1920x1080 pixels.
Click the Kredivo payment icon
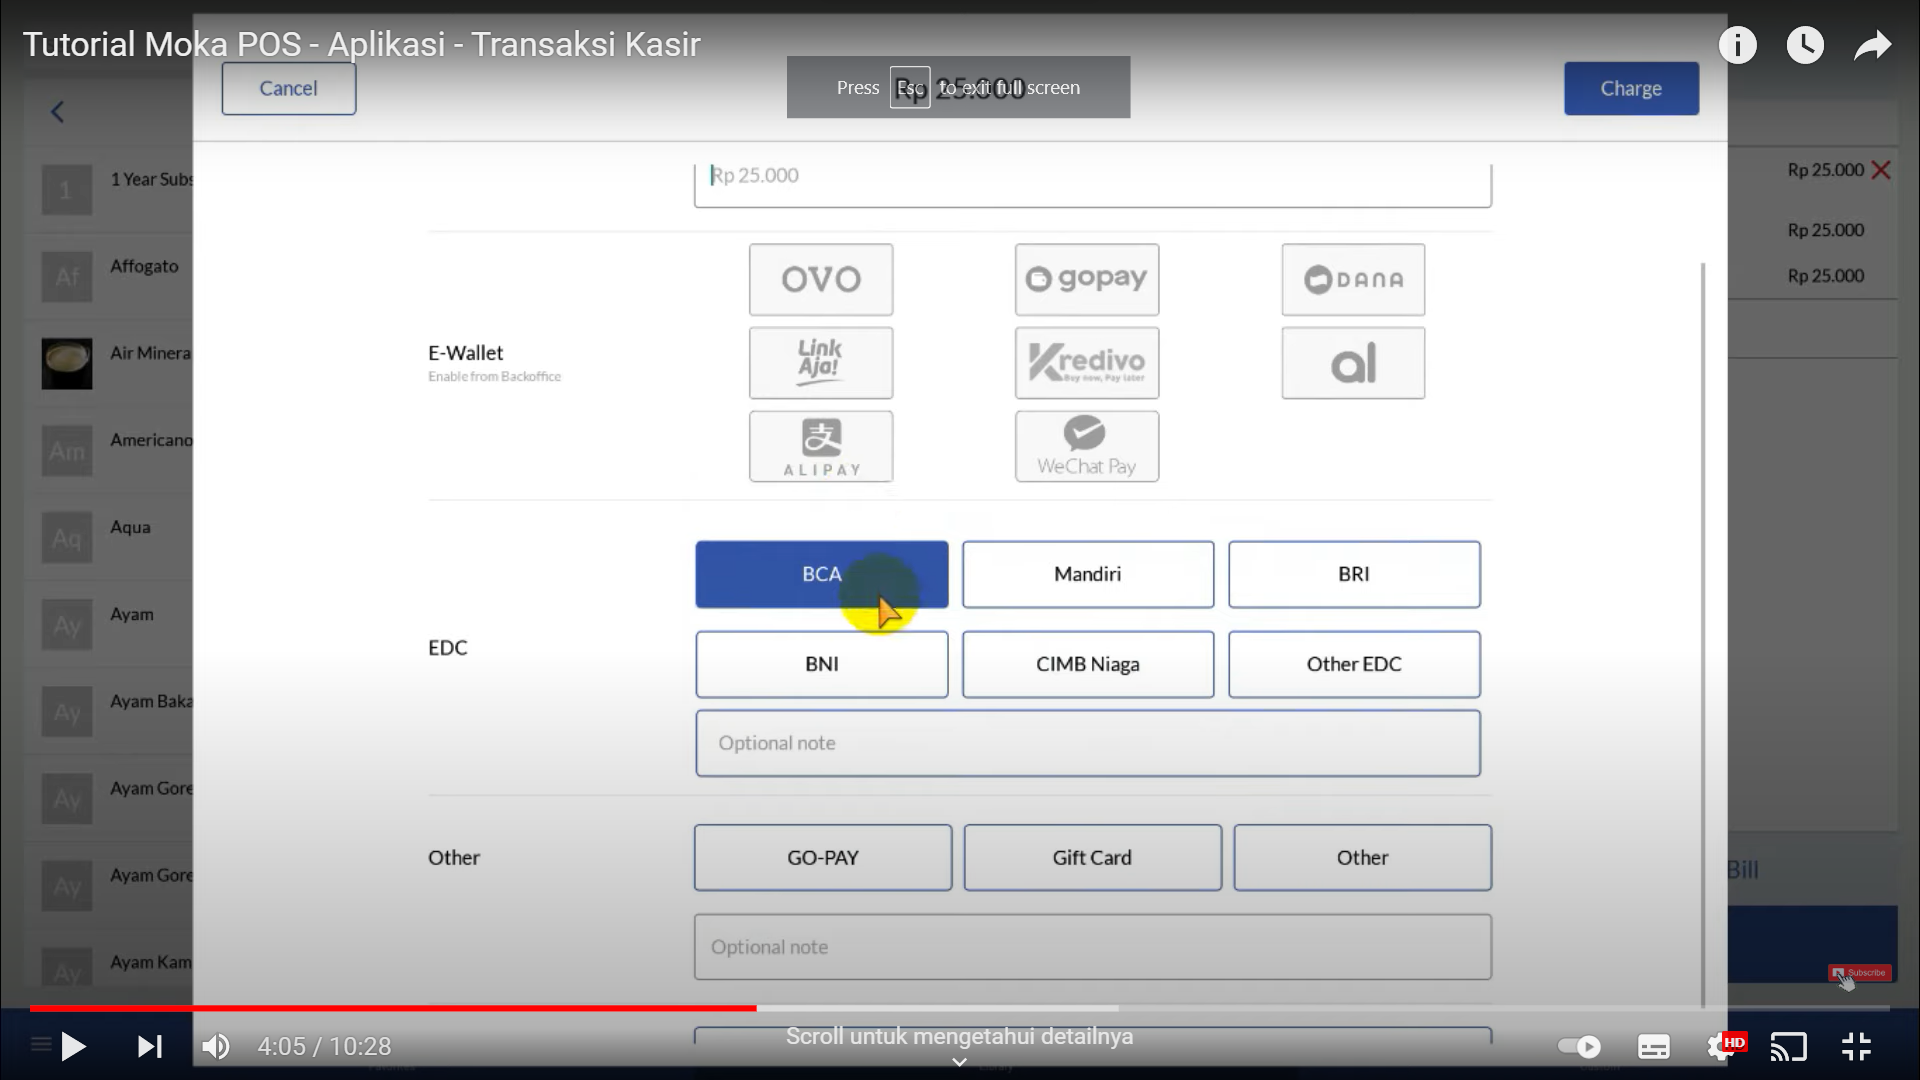coord(1087,363)
